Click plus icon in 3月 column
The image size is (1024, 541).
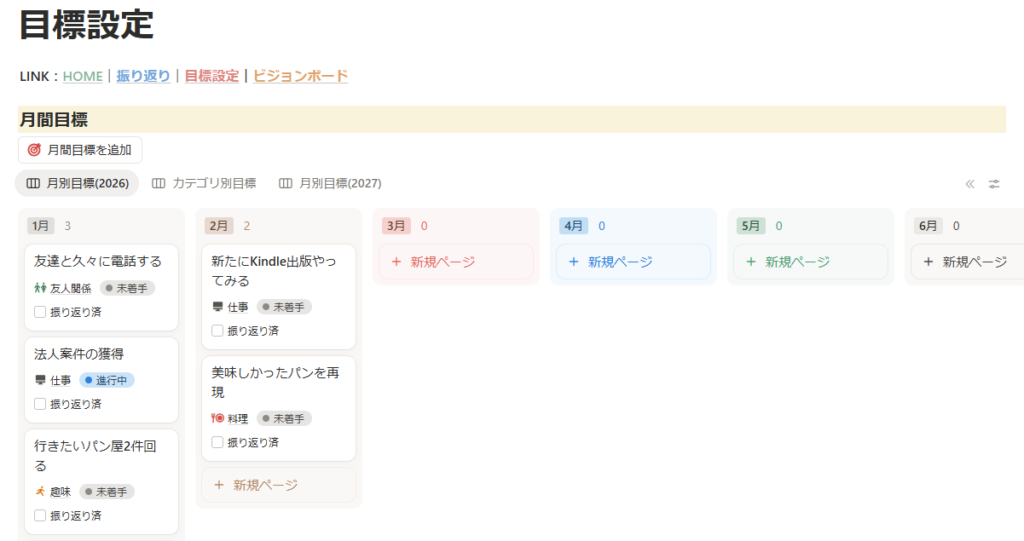click(396, 262)
